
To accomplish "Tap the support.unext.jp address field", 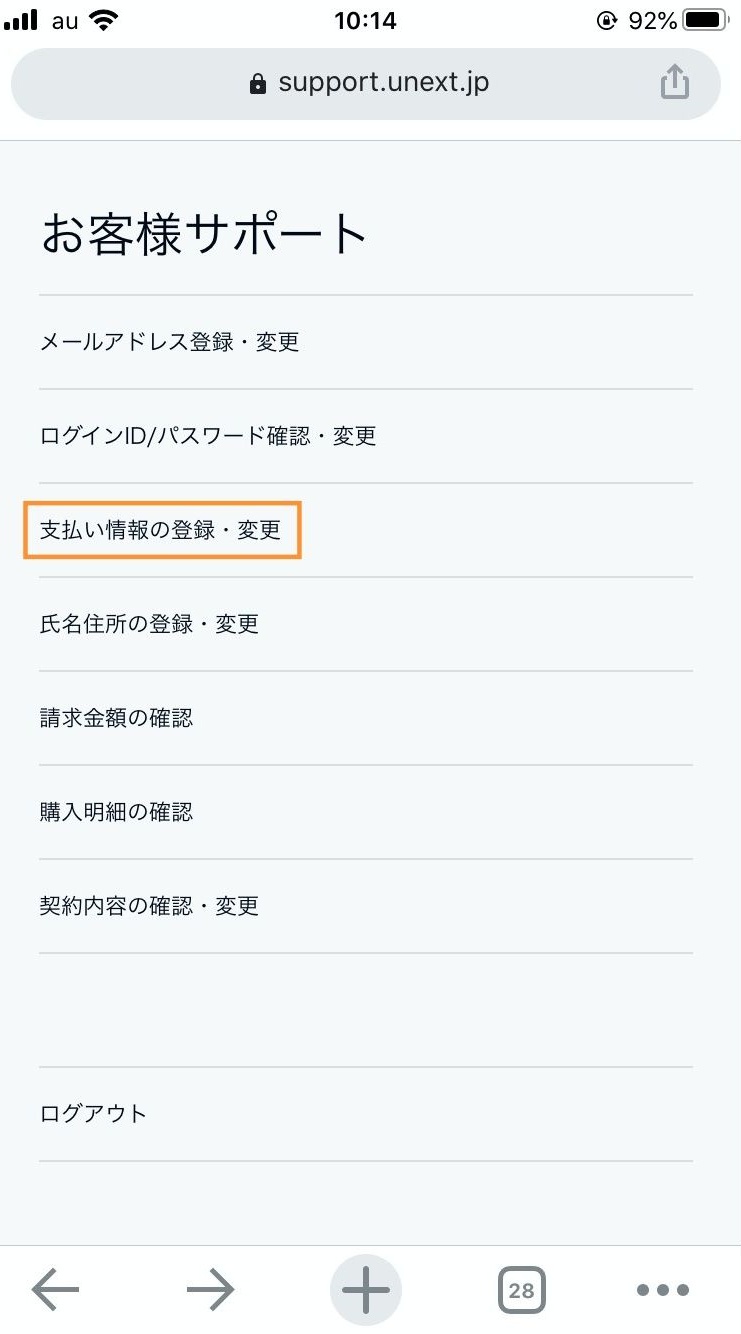I will coord(366,83).
